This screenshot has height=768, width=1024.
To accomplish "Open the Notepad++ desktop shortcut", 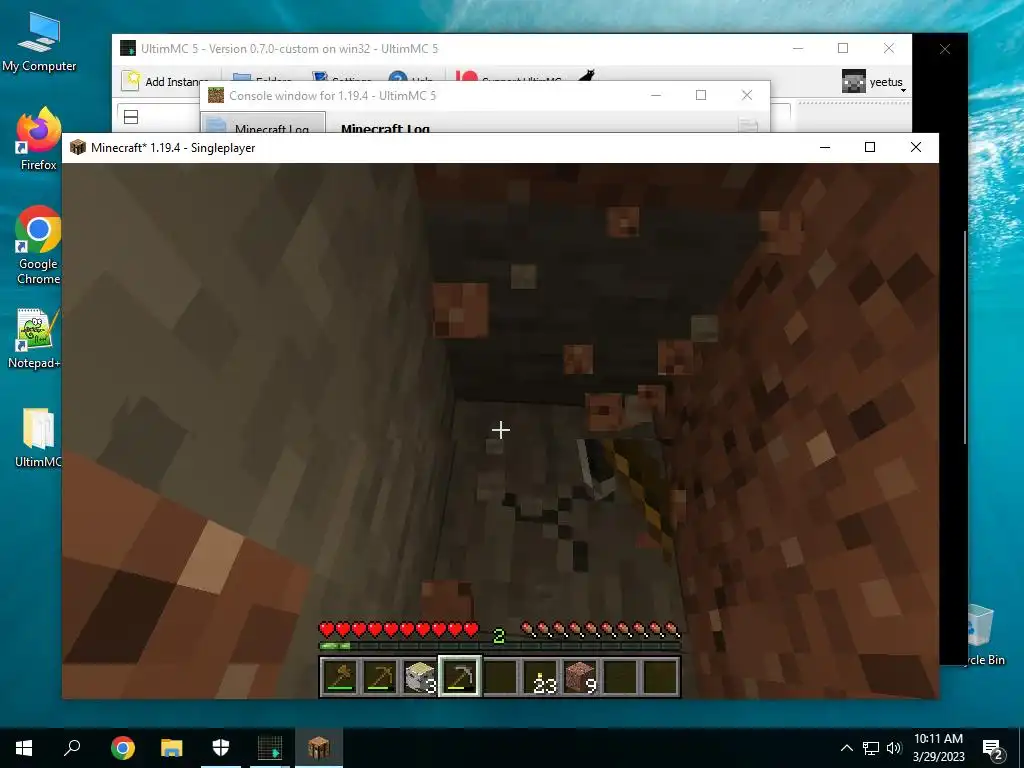I will [37, 338].
